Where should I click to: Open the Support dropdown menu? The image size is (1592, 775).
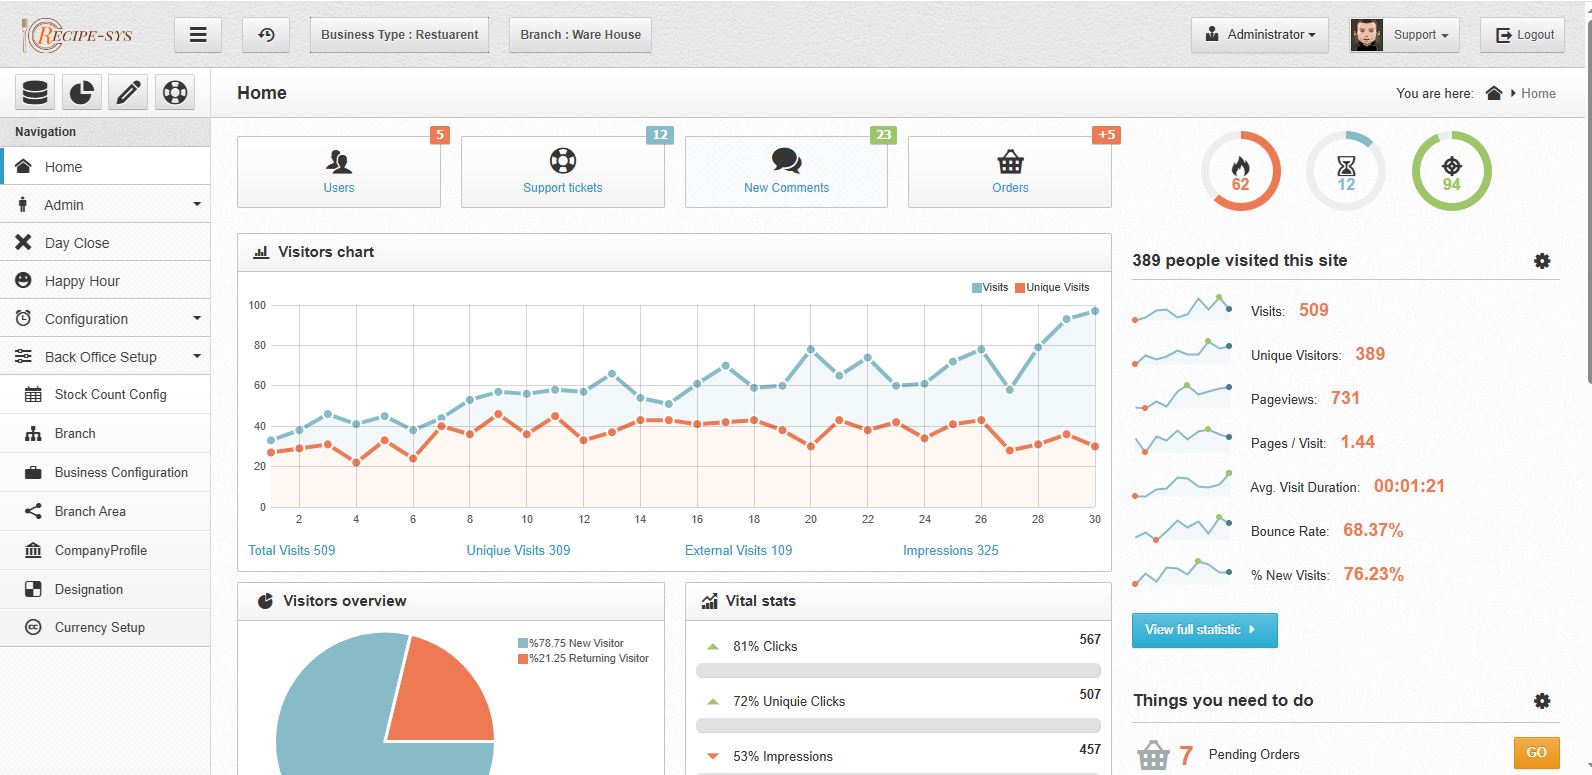pos(1422,35)
